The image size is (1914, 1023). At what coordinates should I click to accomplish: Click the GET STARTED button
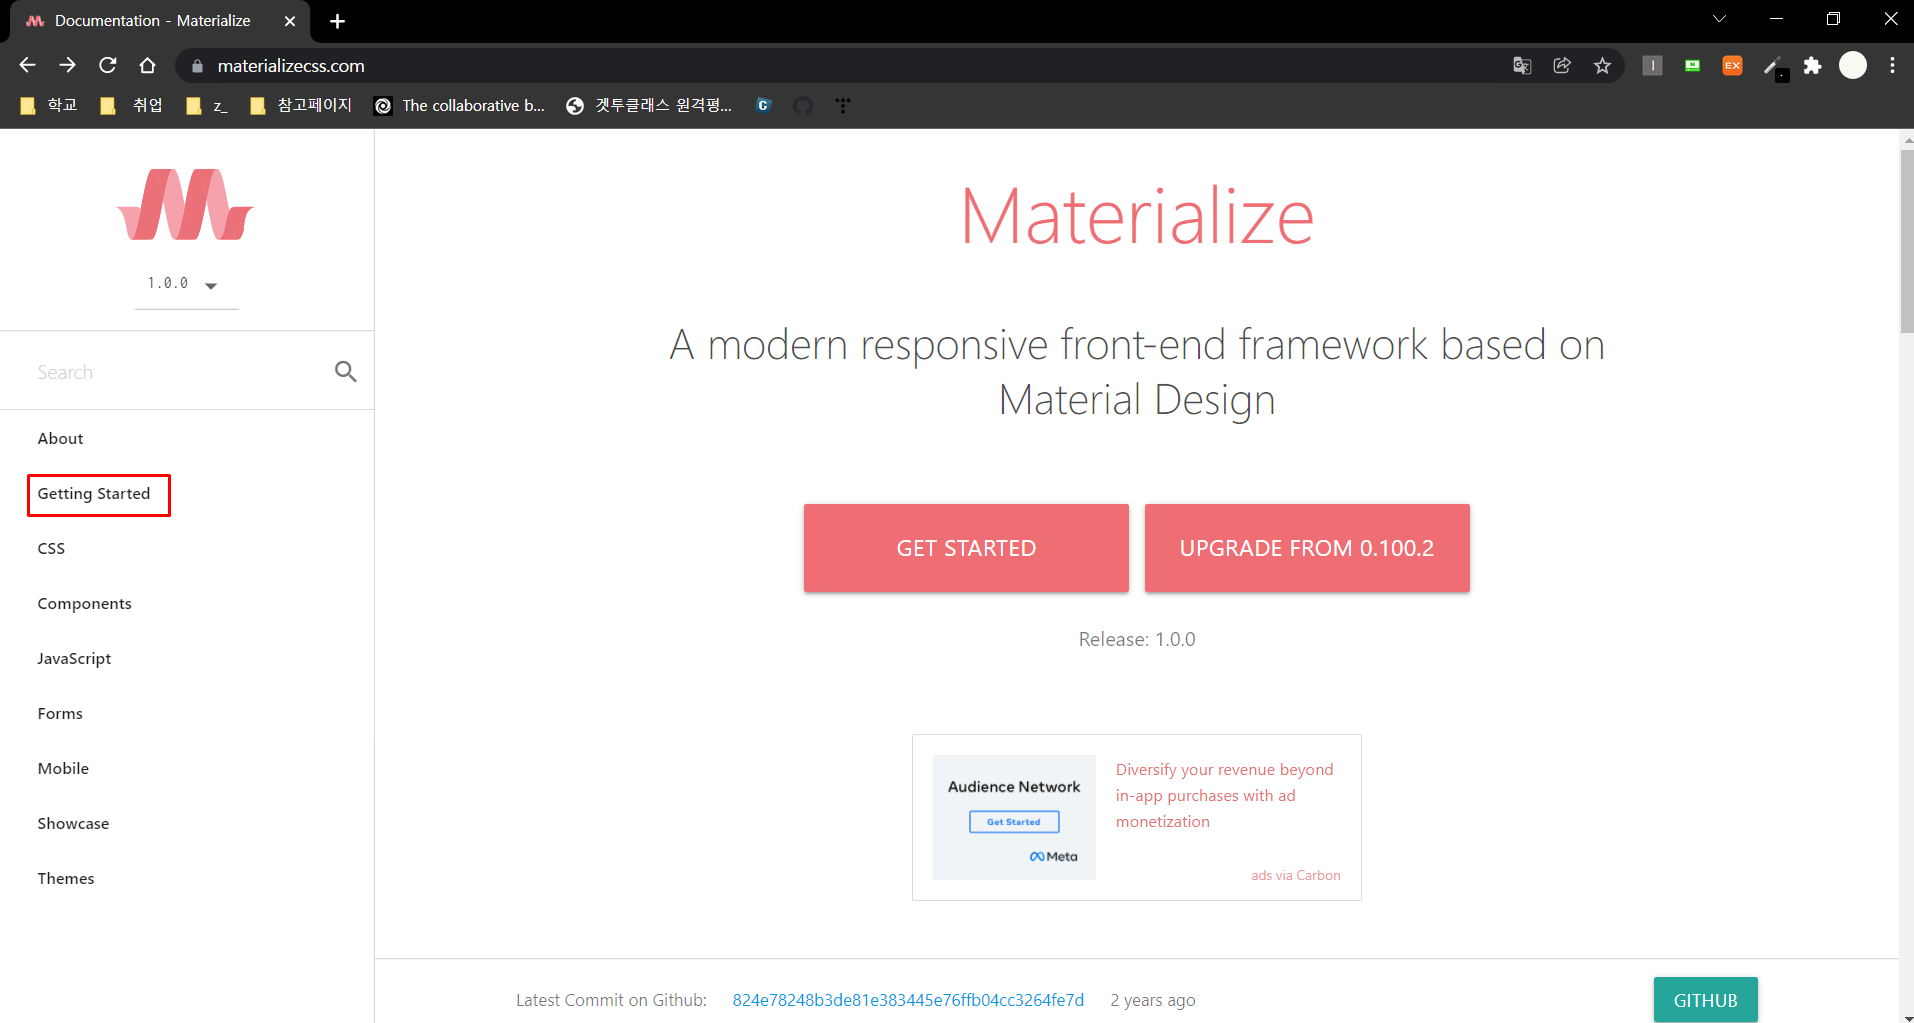[x=966, y=548]
